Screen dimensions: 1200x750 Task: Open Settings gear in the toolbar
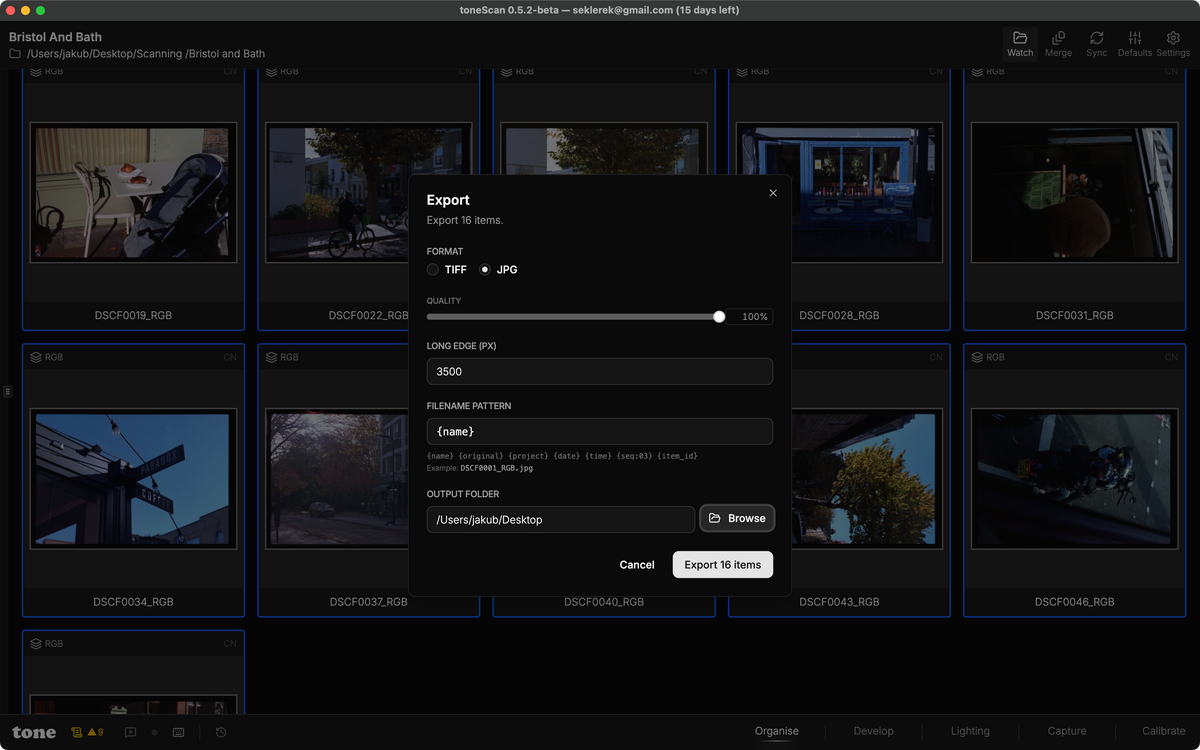[x=1173, y=44]
